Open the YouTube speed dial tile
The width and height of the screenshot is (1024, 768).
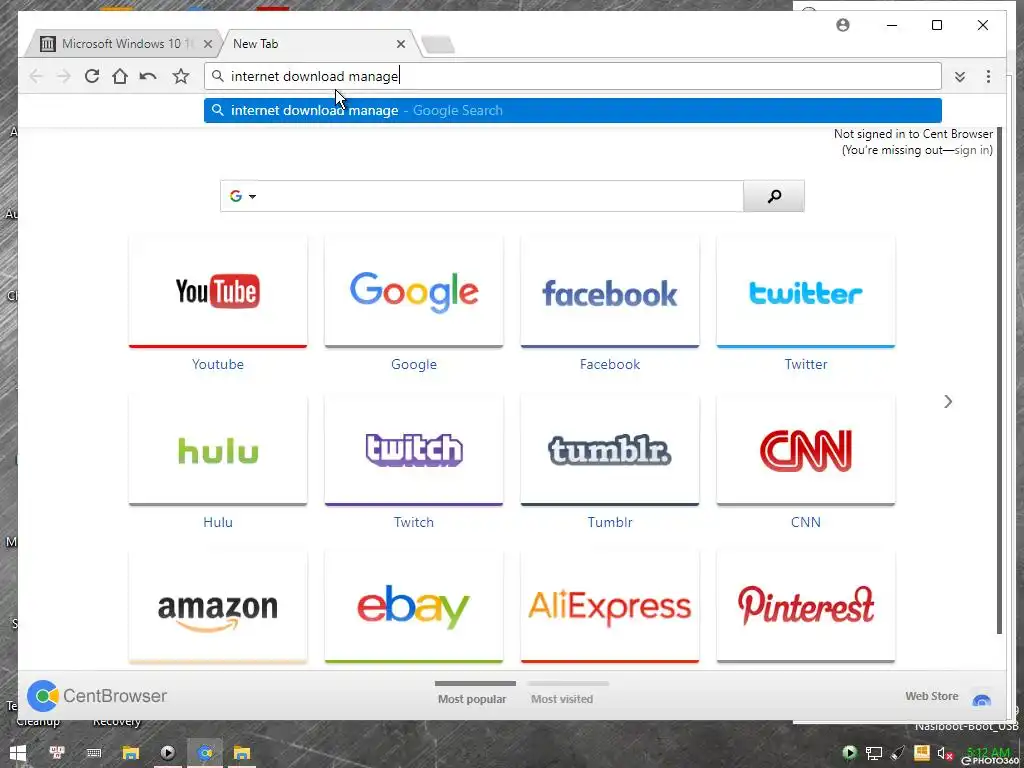(218, 291)
